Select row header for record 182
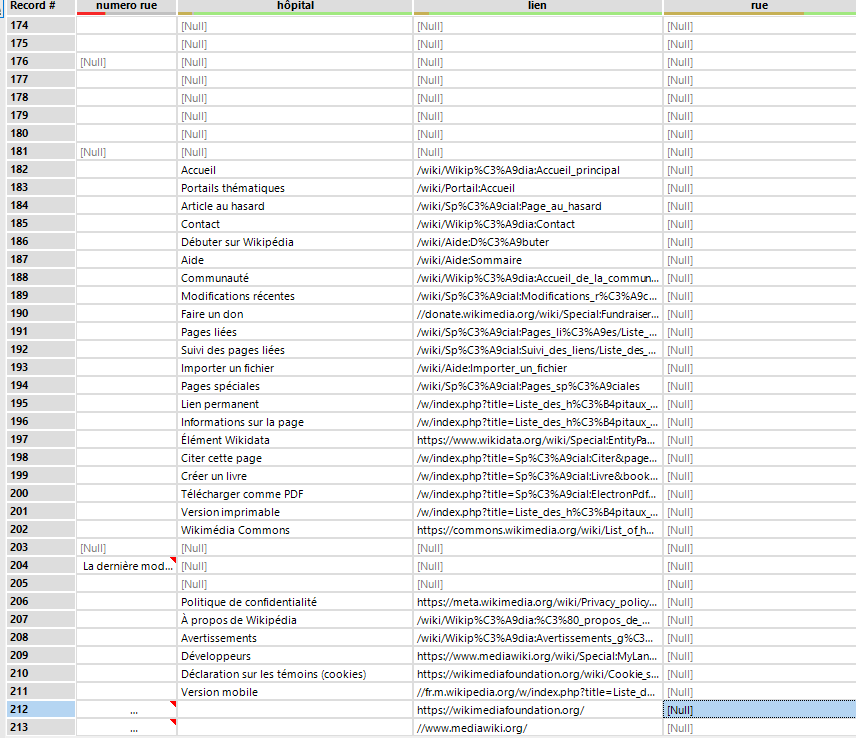The image size is (856, 738). tap(40, 170)
